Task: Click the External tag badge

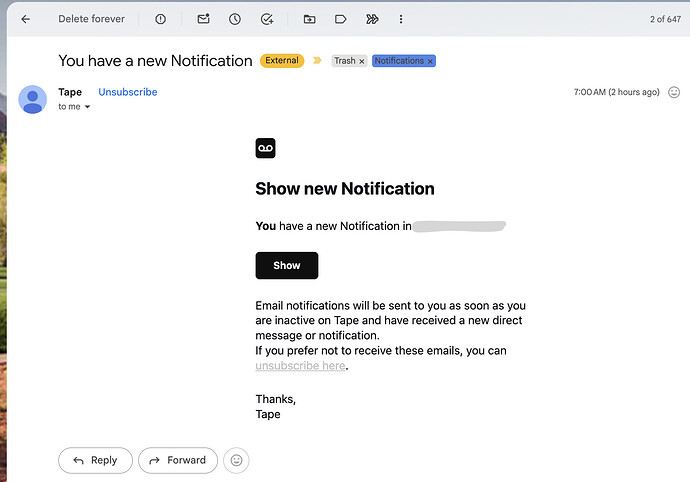Action: pos(282,60)
